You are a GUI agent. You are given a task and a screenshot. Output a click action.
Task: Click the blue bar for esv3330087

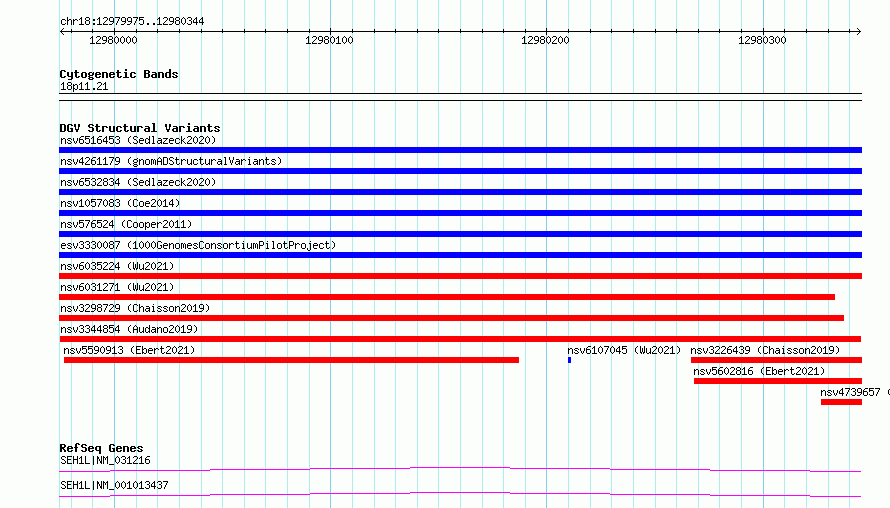point(460,255)
